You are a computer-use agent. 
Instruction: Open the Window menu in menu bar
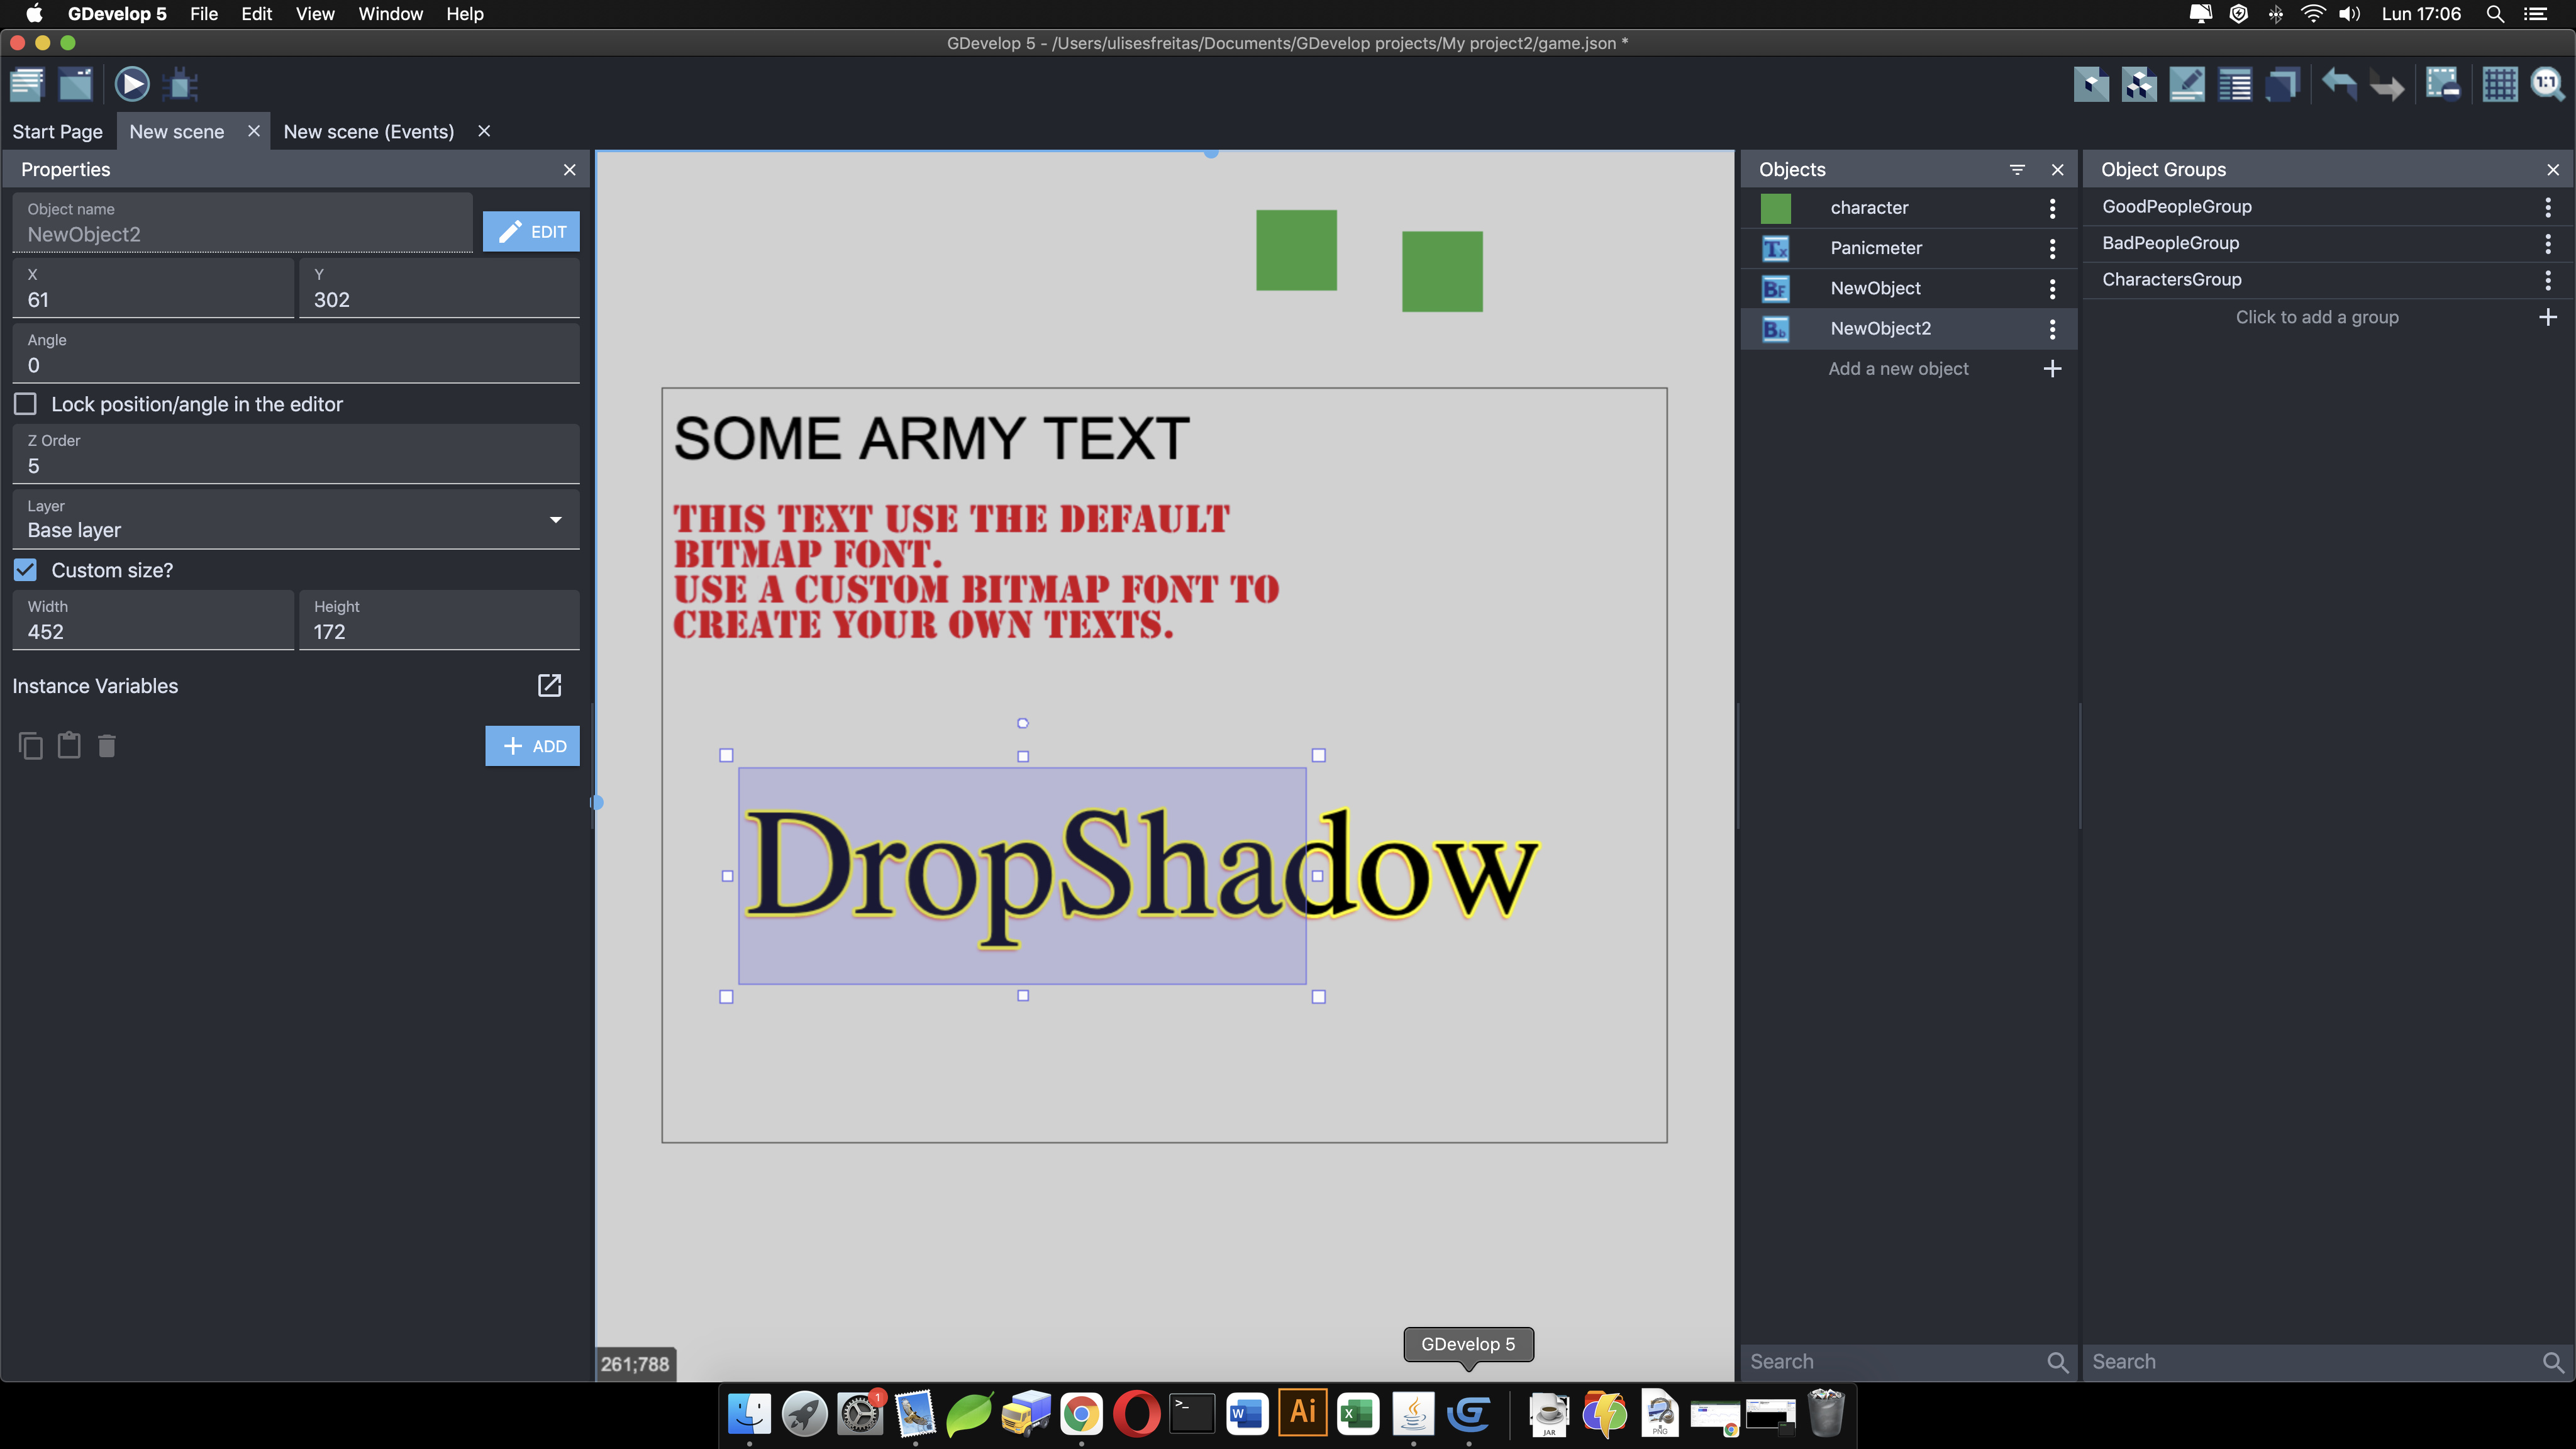pyautogui.click(x=390, y=14)
